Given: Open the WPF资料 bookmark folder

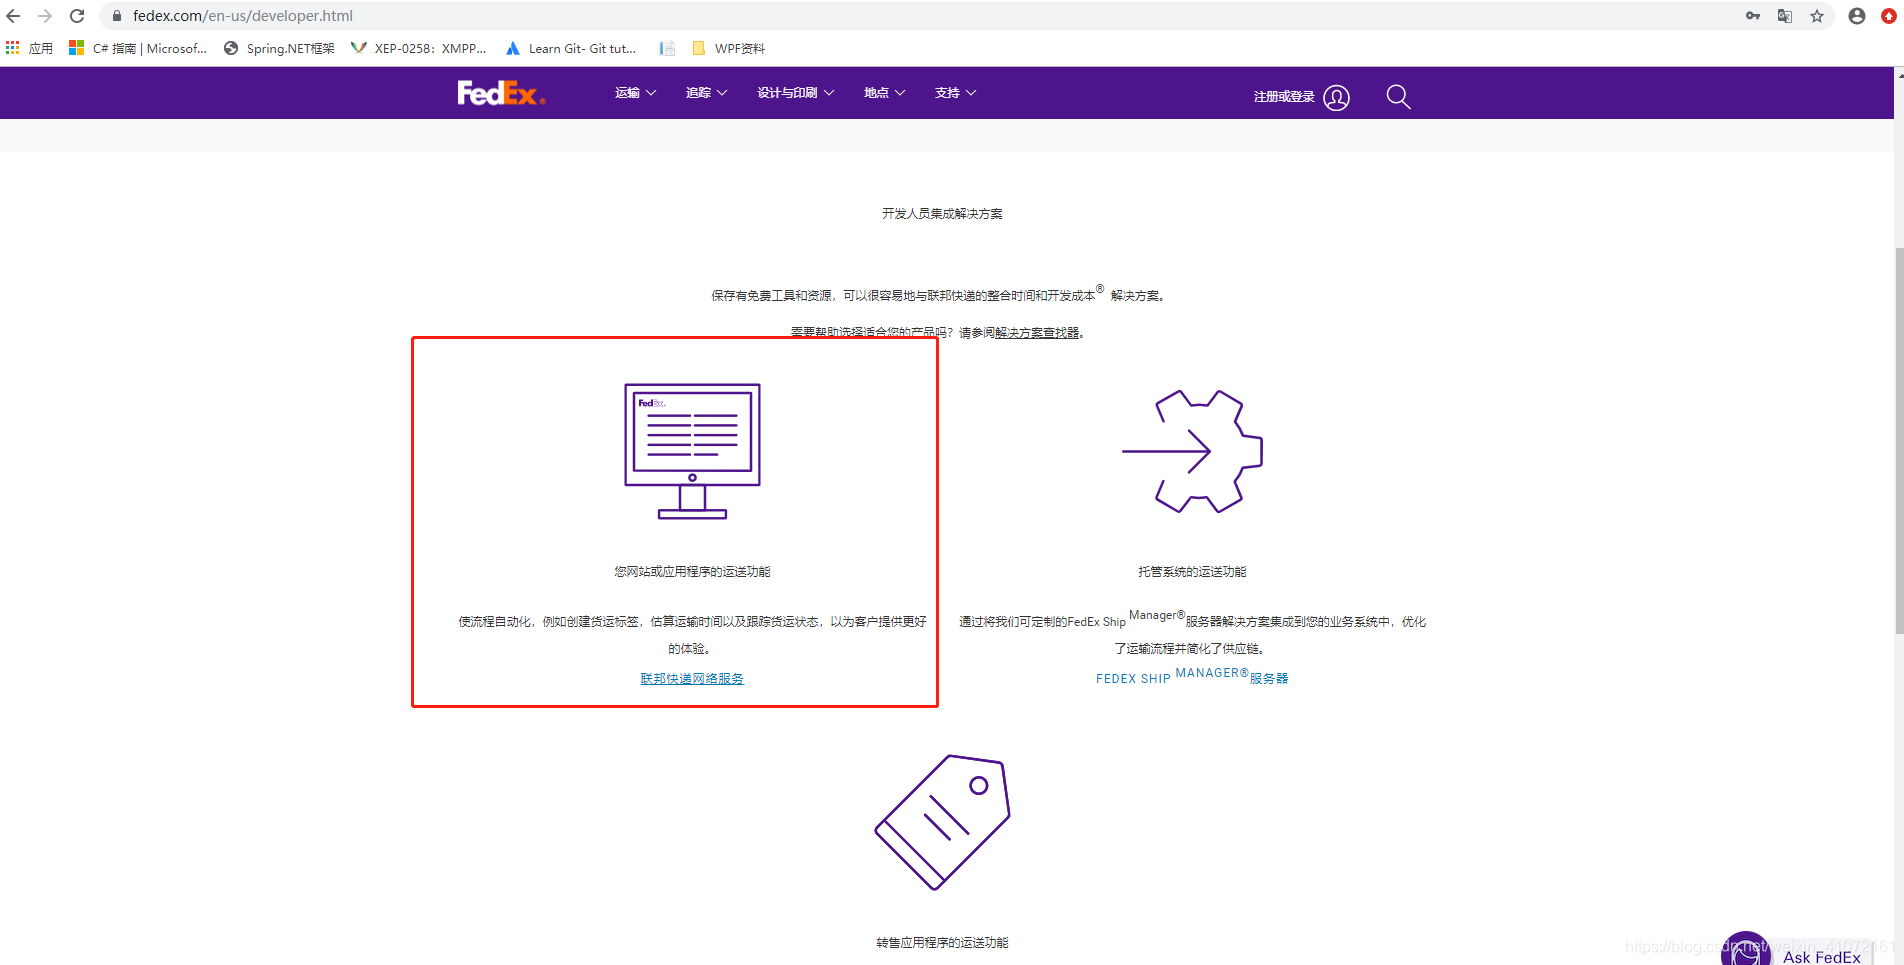Looking at the screenshot, I should coord(728,48).
